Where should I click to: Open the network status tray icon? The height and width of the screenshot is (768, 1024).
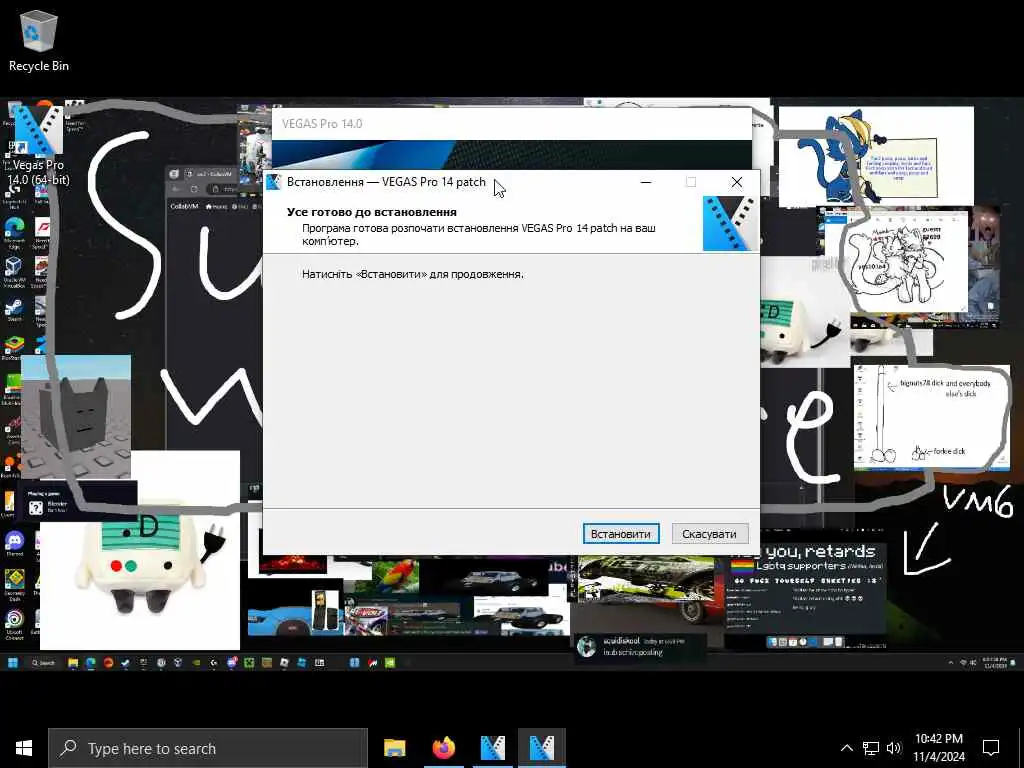(871, 748)
